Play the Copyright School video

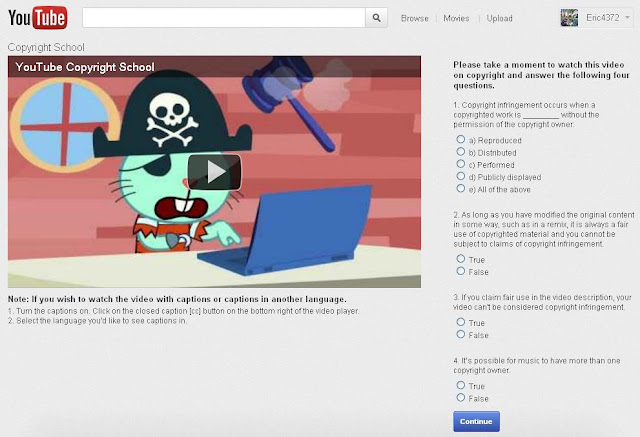(214, 172)
